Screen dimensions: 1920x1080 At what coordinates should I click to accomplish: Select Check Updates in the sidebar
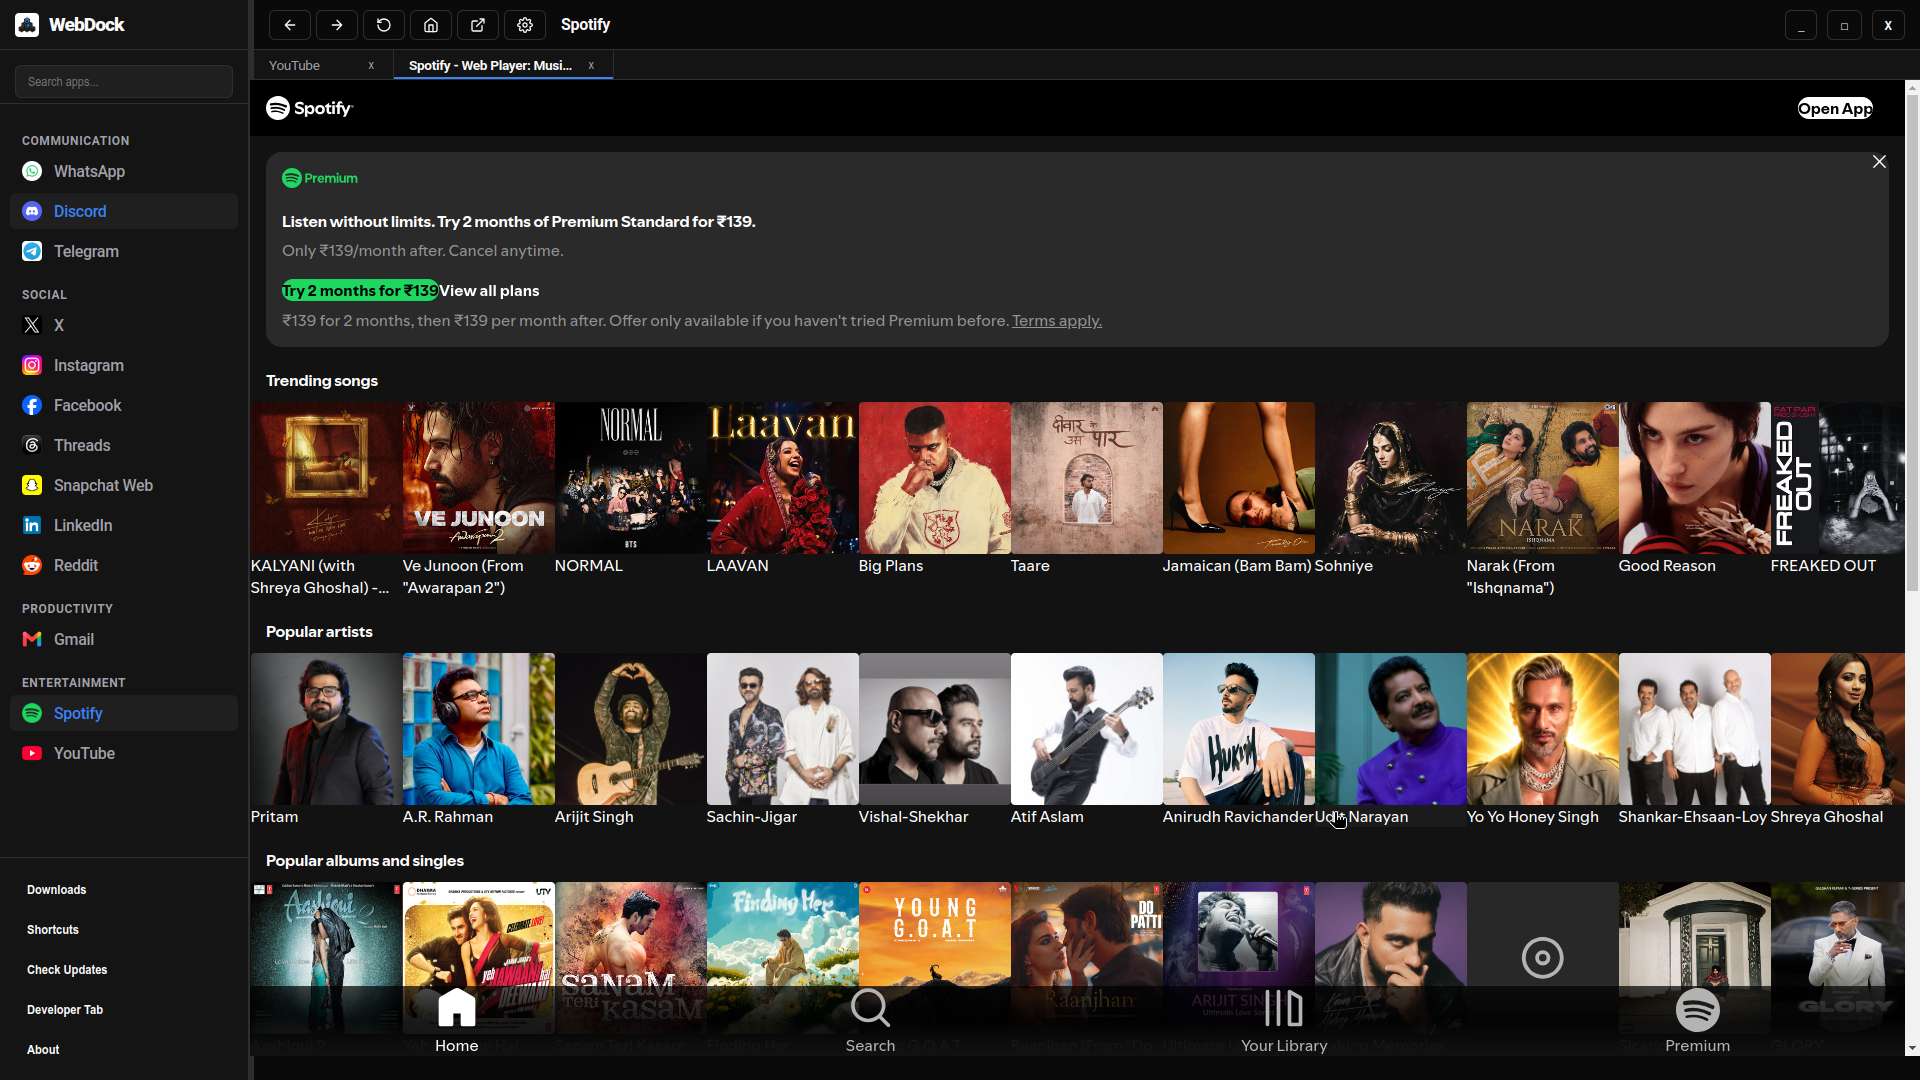(x=67, y=970)
